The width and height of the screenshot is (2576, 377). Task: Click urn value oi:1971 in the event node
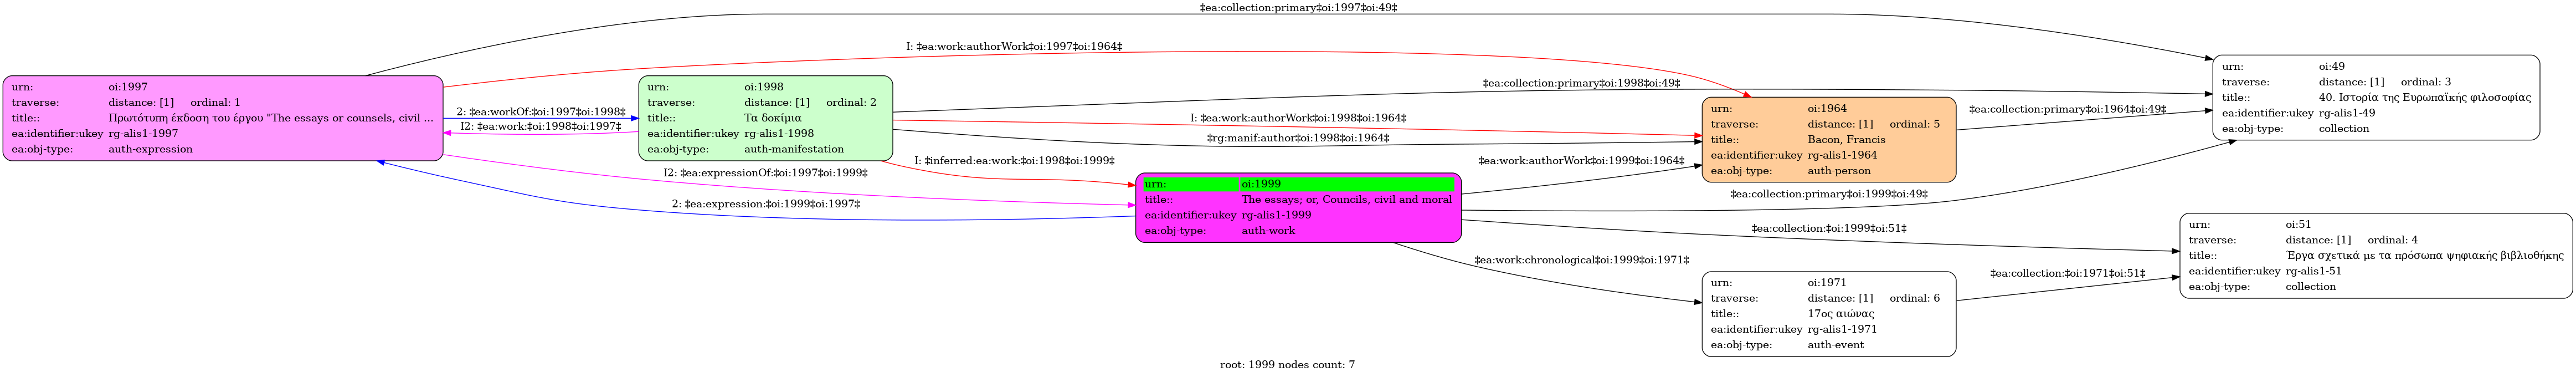pyautogui.click(x=1827, y=282)
